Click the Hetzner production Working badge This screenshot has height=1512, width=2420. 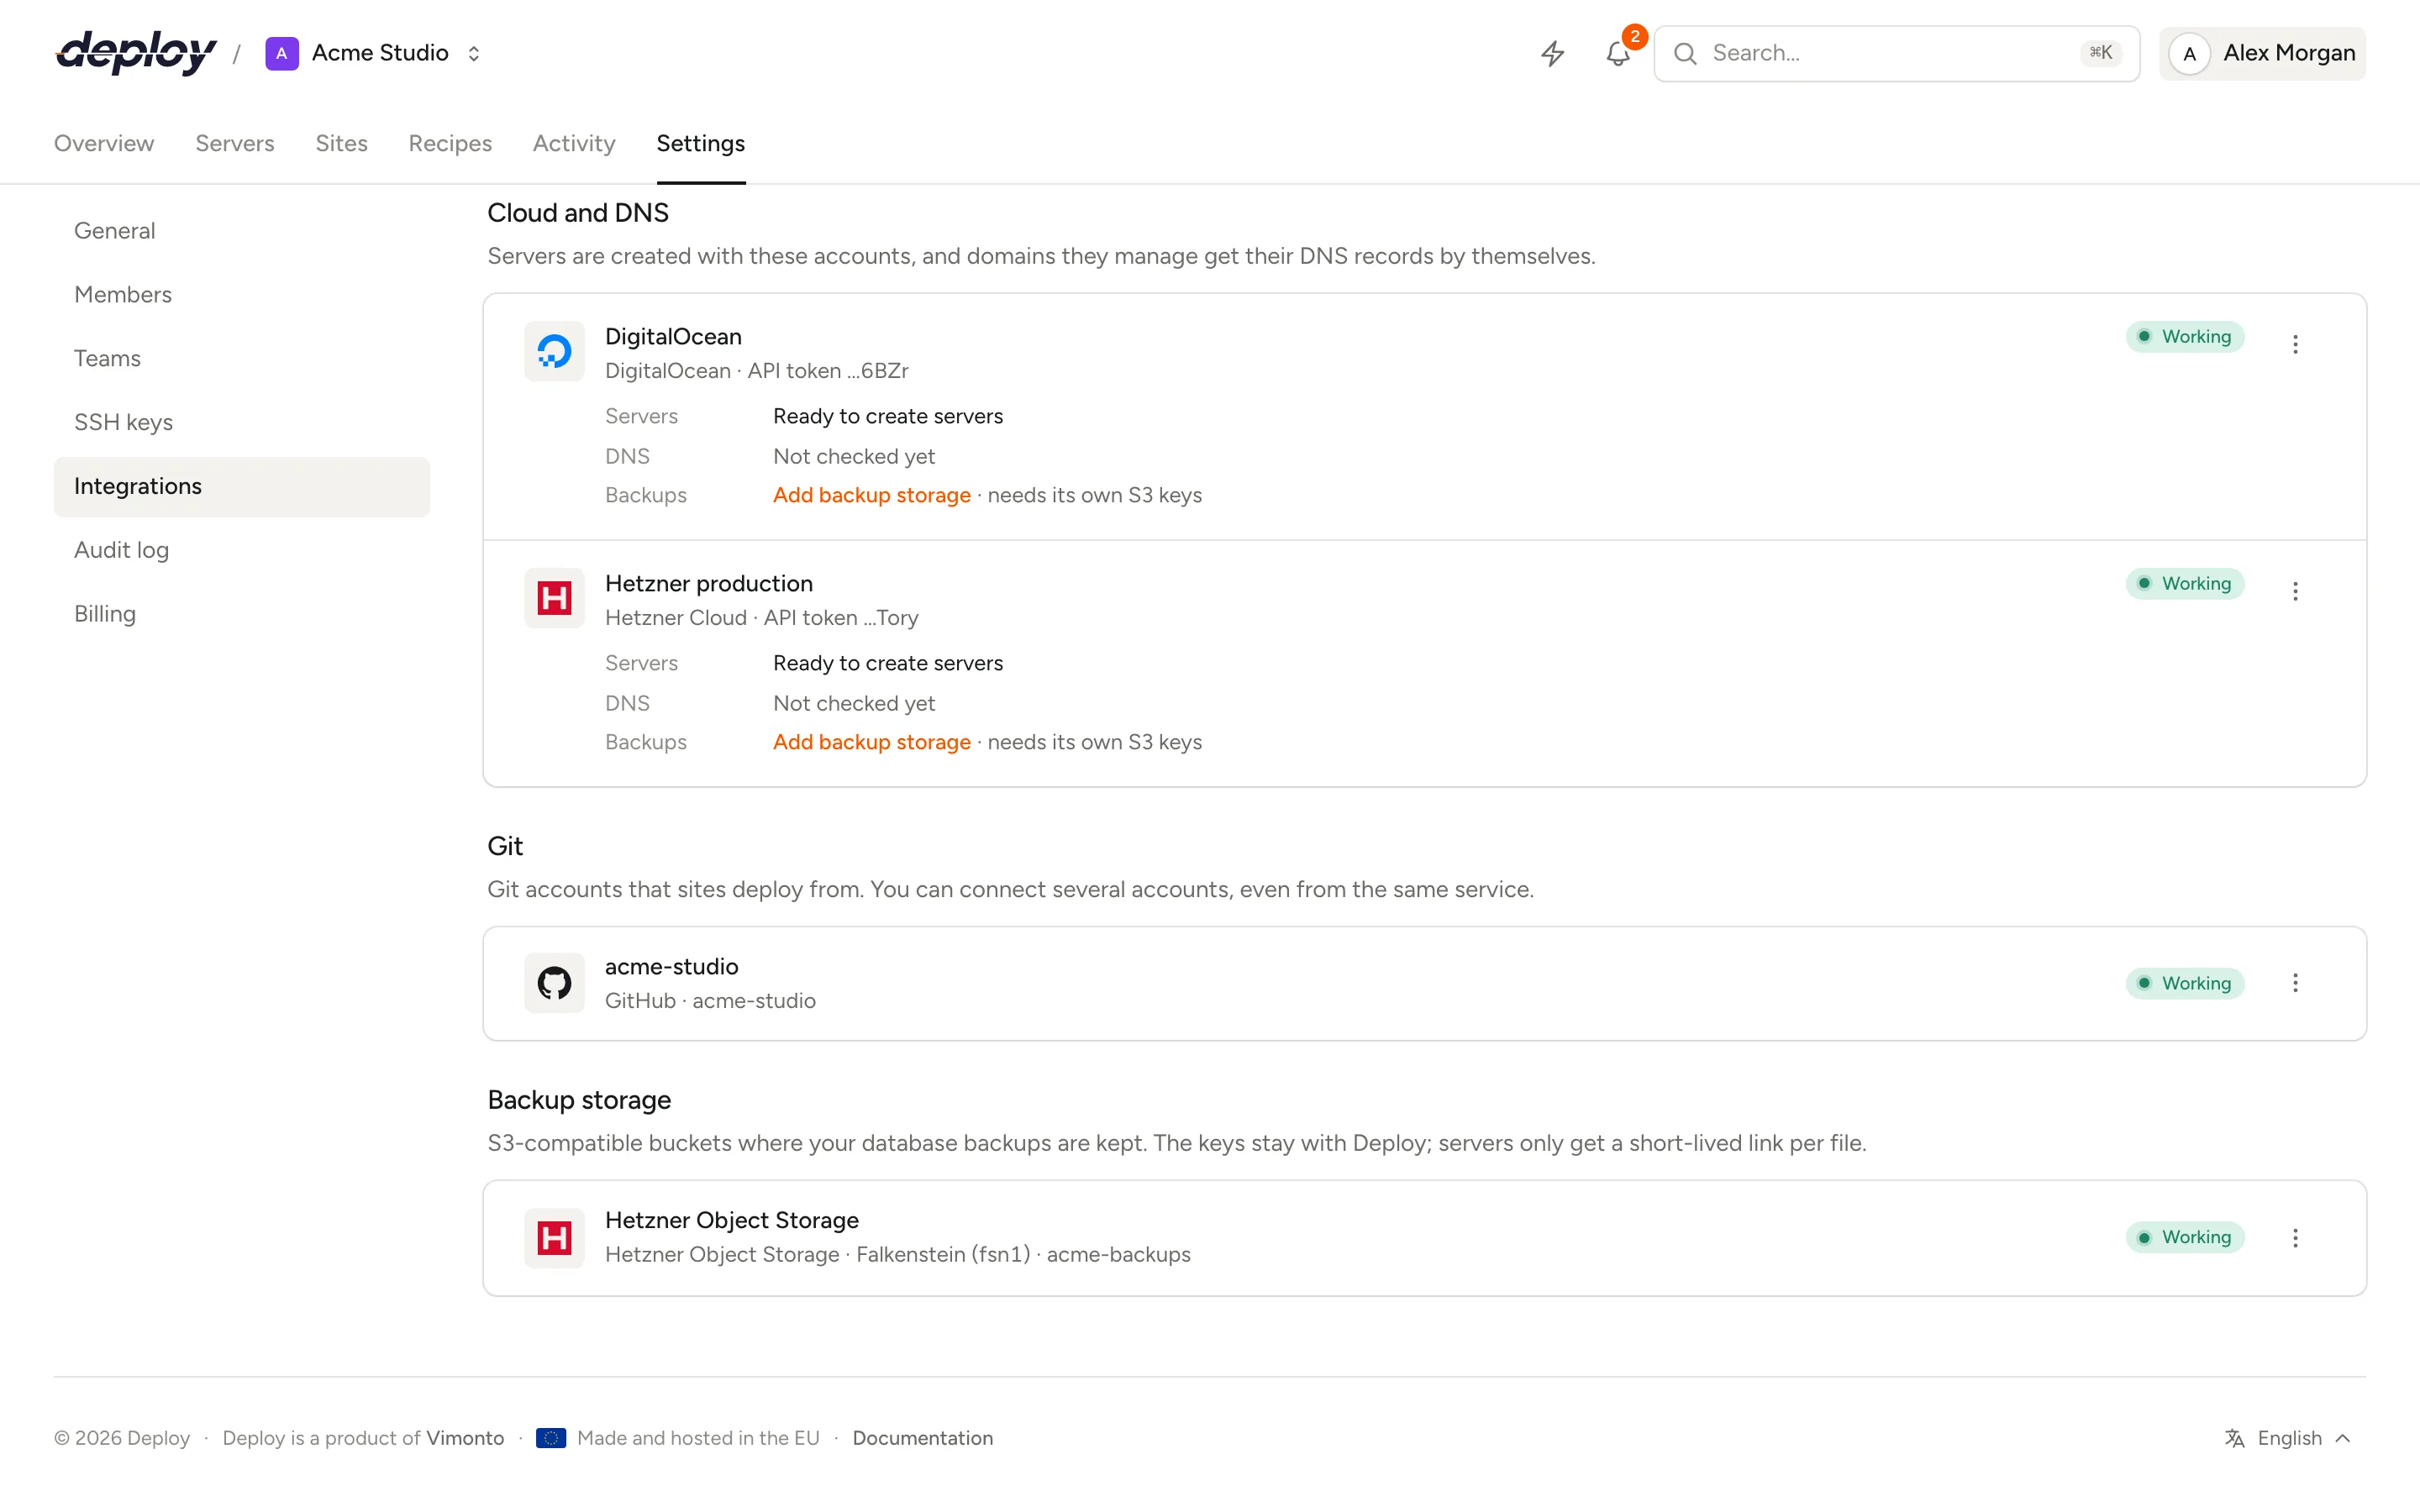click(x=2185, y=584)
